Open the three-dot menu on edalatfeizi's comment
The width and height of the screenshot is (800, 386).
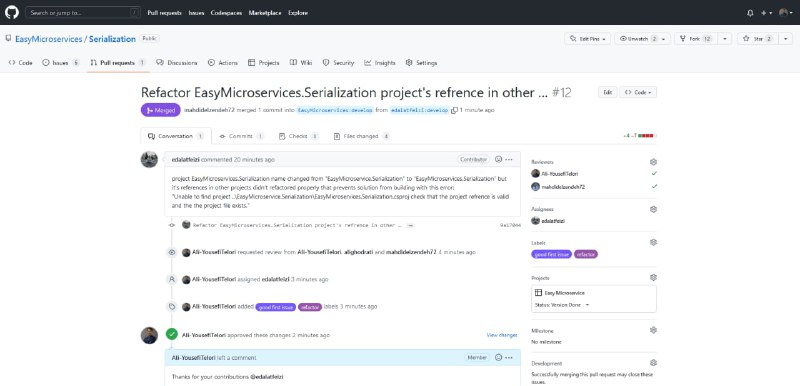coord(509,160)
